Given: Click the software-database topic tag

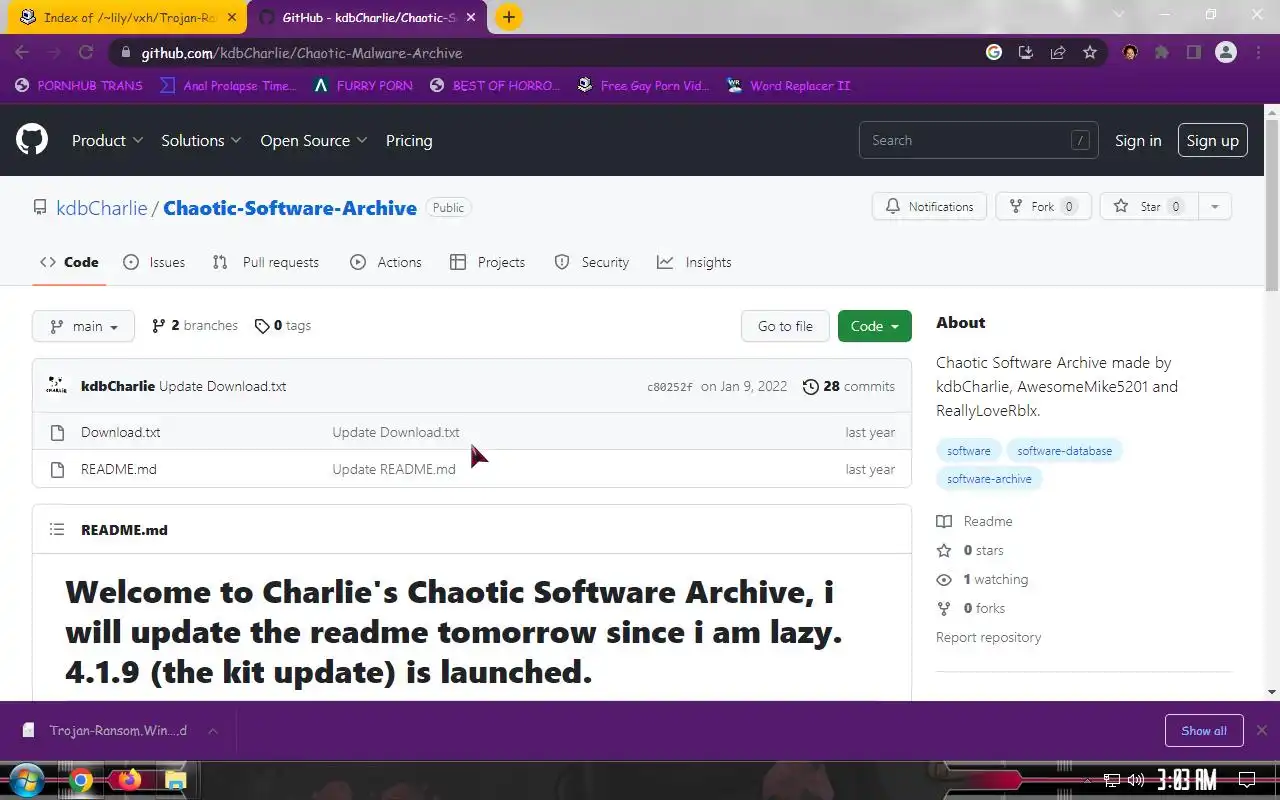Looking at the screenshot, I should (x=1064, y=451).
